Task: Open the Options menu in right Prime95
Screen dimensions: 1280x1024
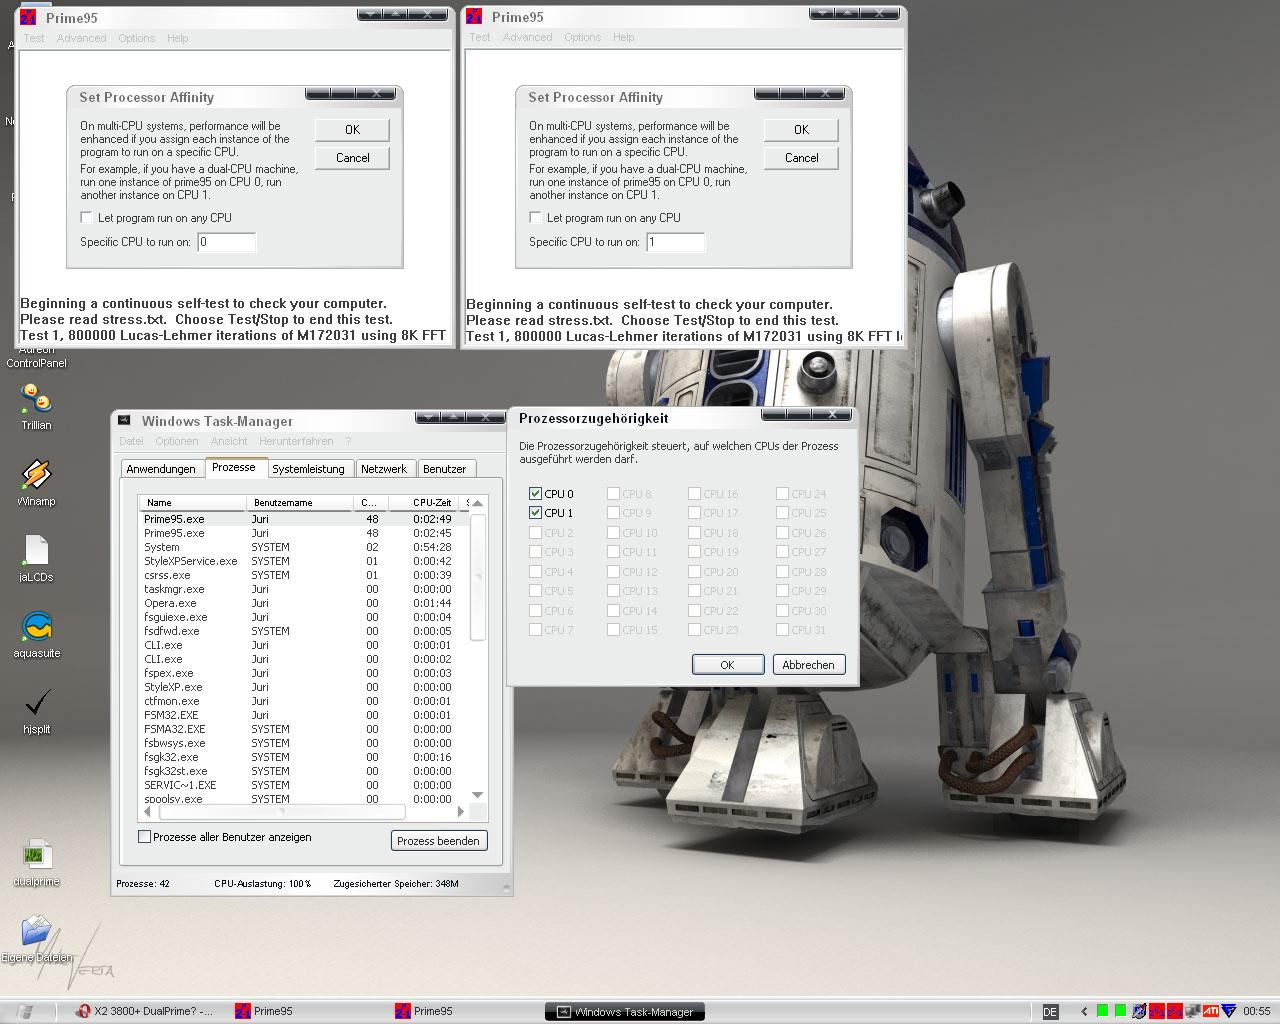Action: click(582, 37)
